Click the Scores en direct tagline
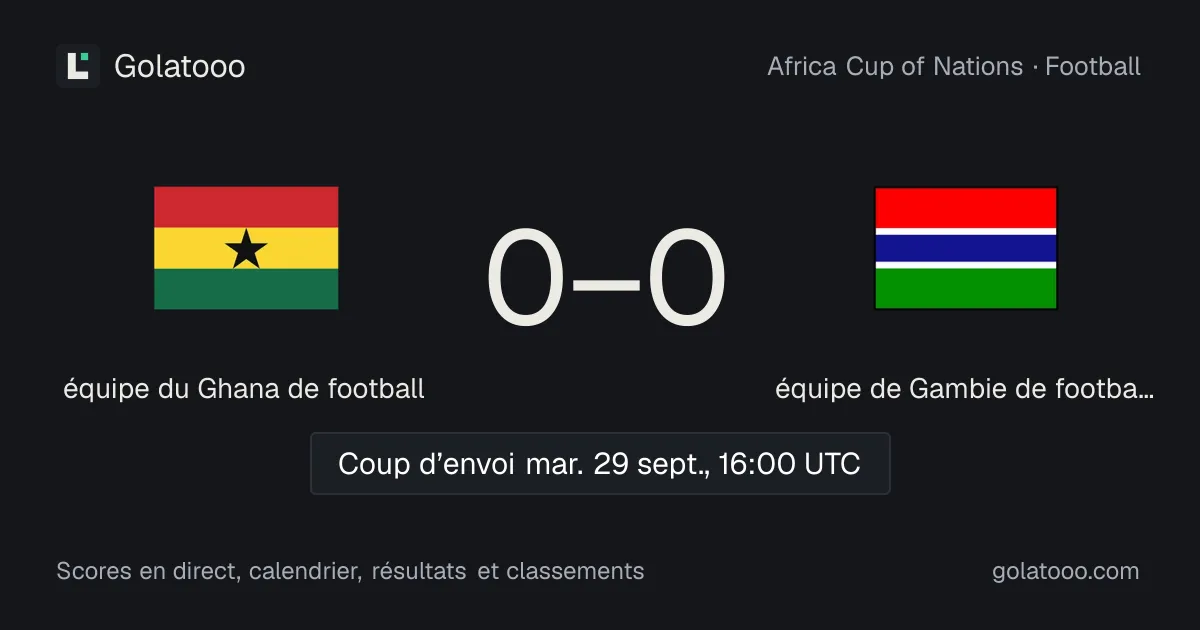Screen dimensions: 1200x630 (350, 571)
